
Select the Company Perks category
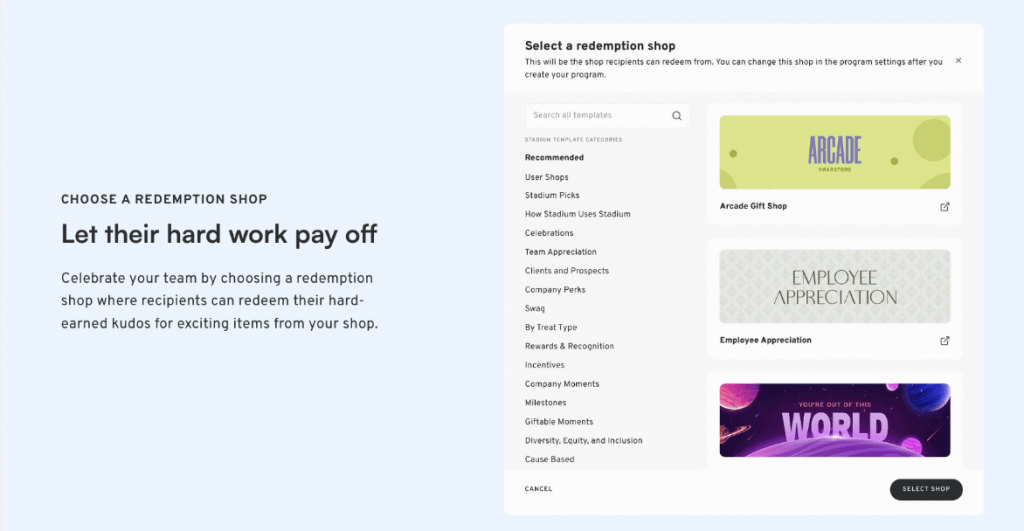pyautogui.click(x=555, y=290)
